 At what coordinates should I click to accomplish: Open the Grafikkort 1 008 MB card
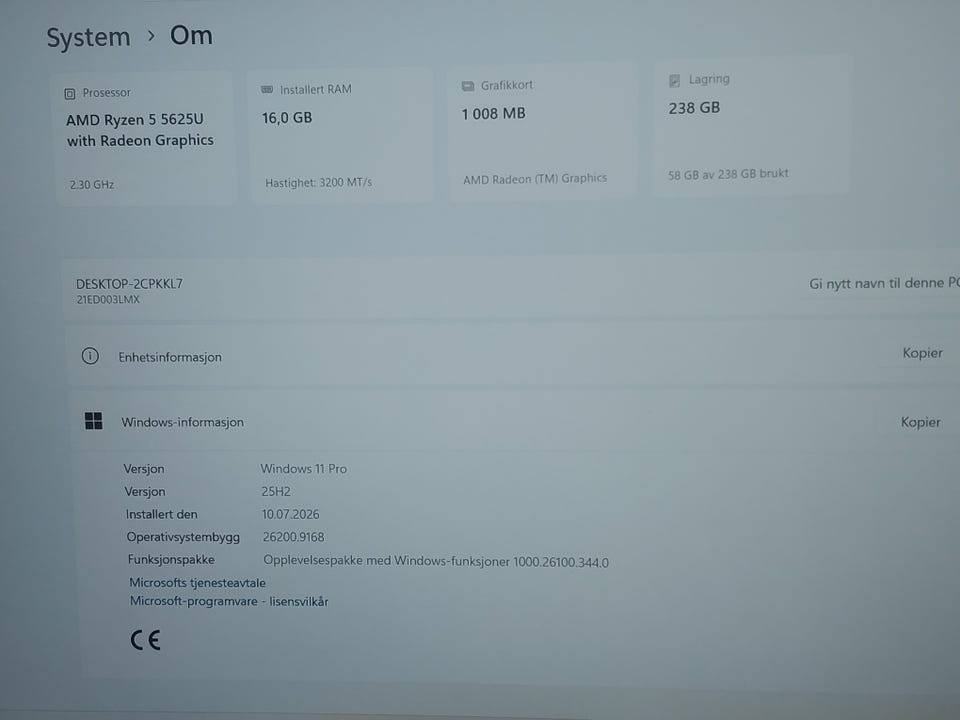pyautogui.click(x=542, y=131)
